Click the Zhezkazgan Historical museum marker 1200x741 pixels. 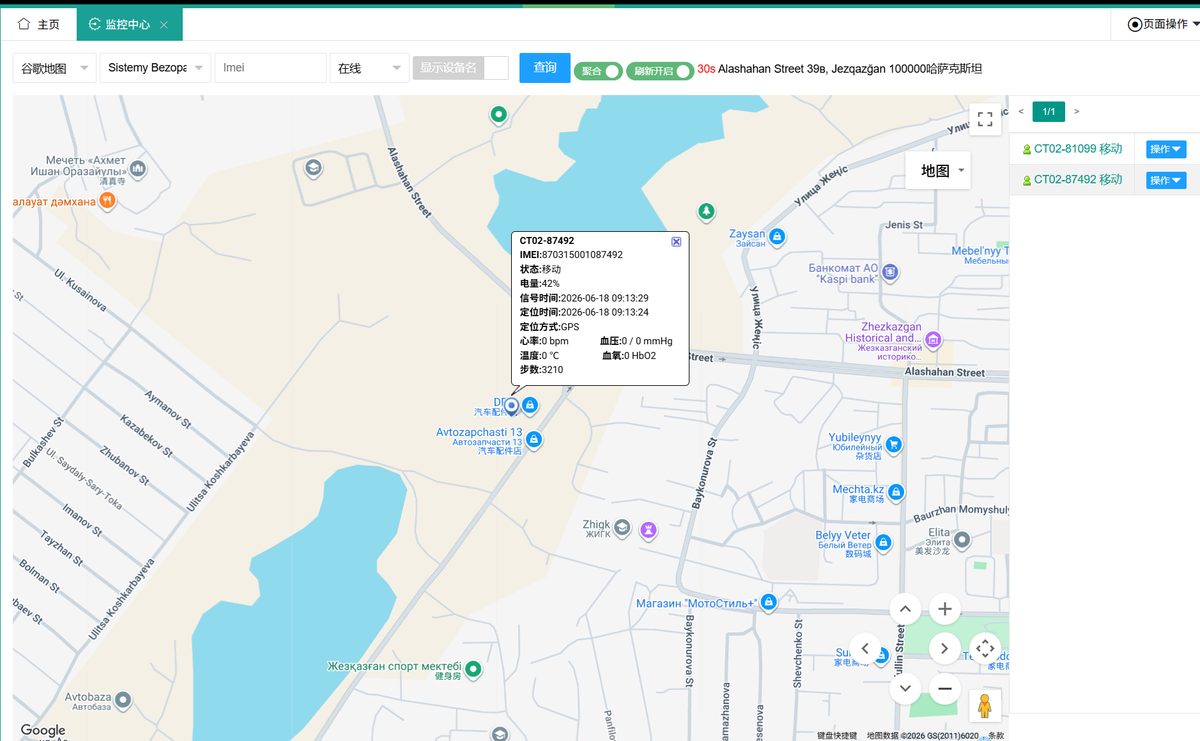pyautogui.click(x=933, y=340)
